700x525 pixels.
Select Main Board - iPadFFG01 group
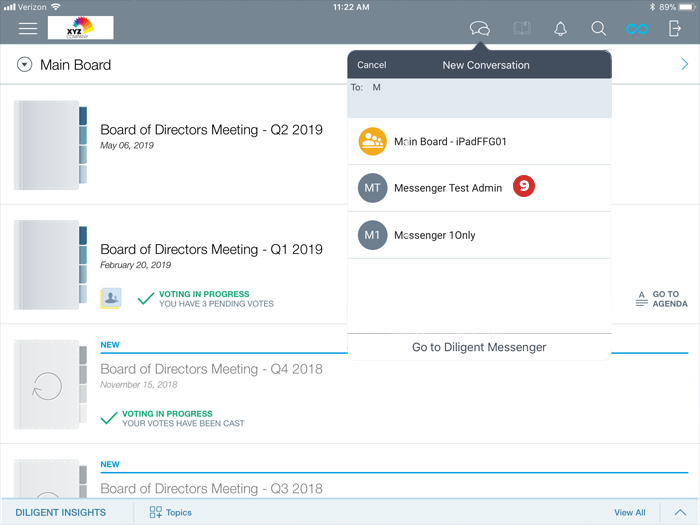pyautogui.click(x=450, y=142)
